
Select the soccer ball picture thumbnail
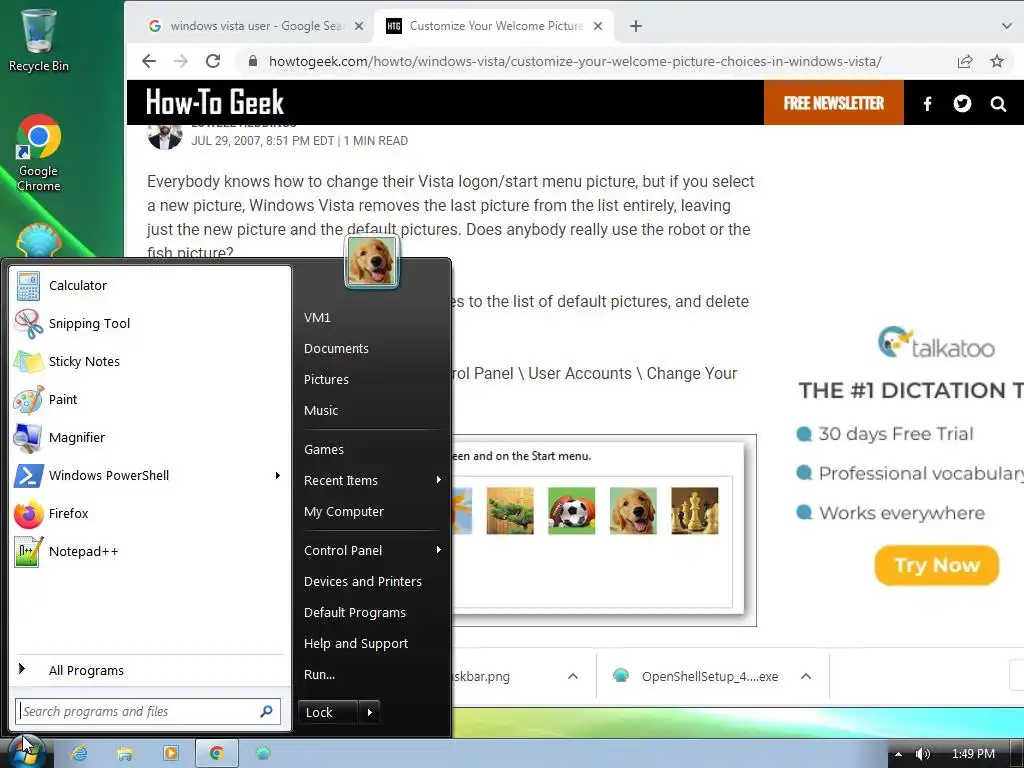[571, 511]
